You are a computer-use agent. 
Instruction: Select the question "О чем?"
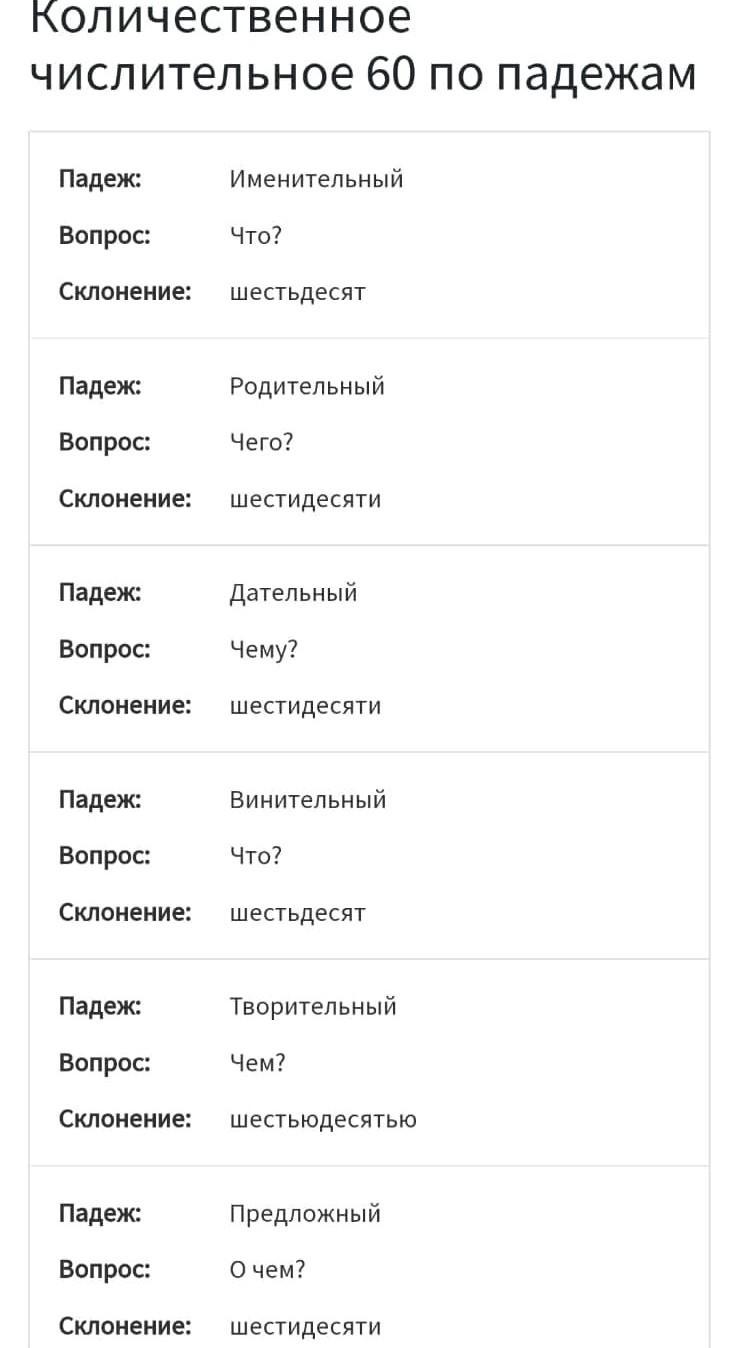tap(267, 1270)
